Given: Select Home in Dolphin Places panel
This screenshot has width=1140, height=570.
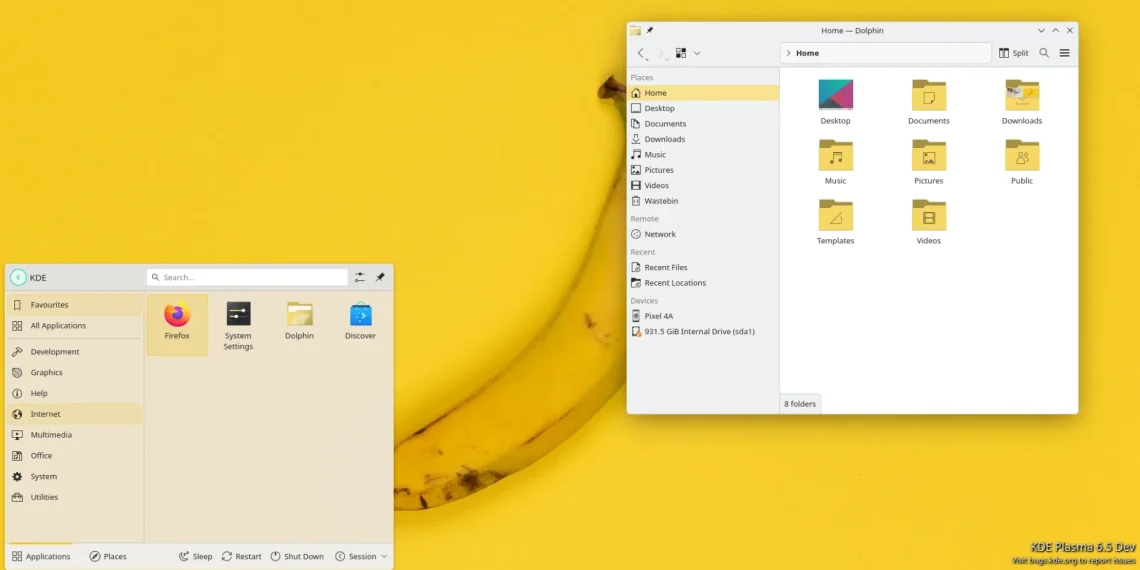Looking at the screenshot, I should [702, 92].
